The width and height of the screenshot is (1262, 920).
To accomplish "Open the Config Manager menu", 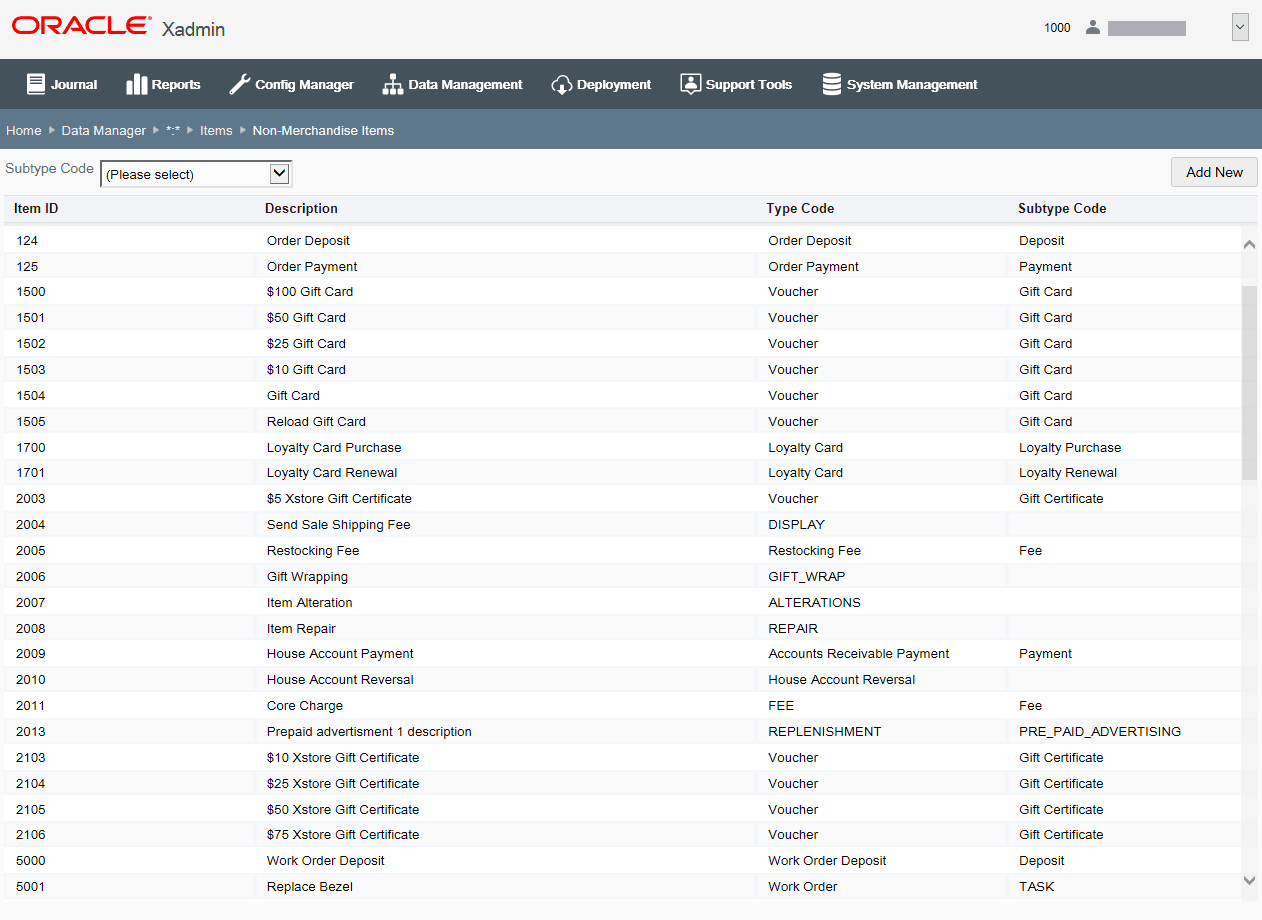I will coord(292,84).
